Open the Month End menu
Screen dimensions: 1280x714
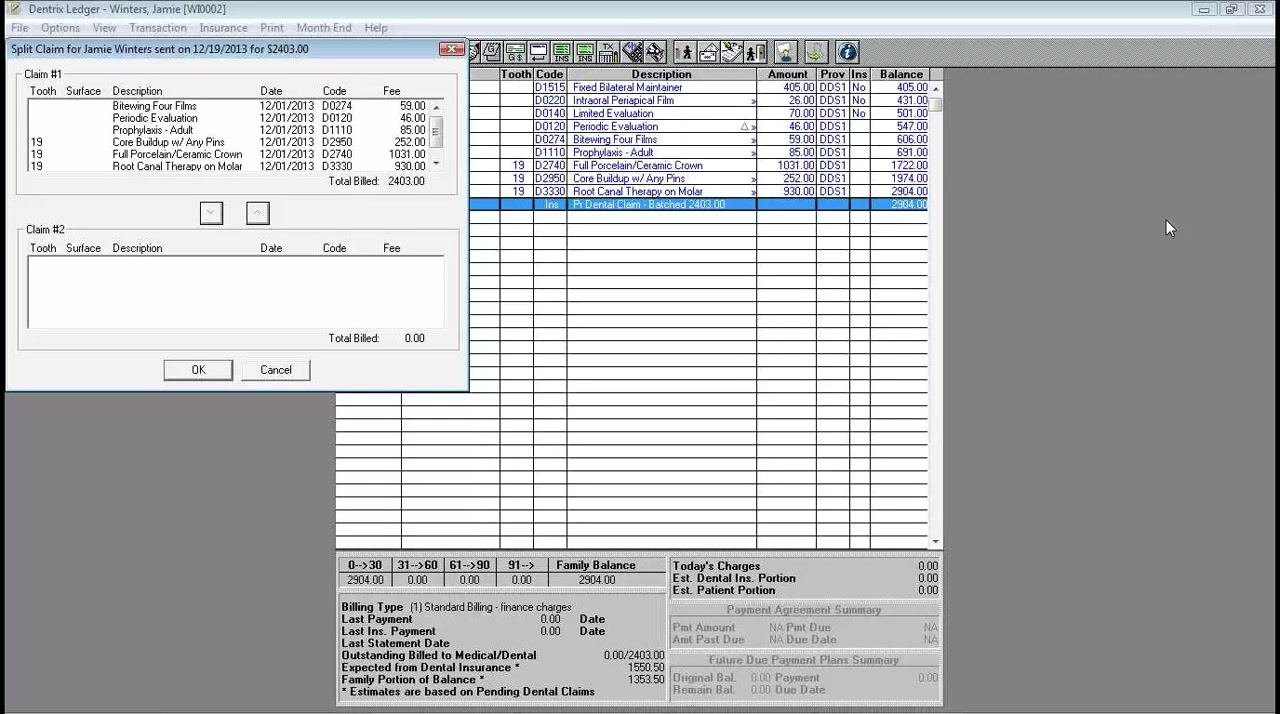(x=323, y=28)
